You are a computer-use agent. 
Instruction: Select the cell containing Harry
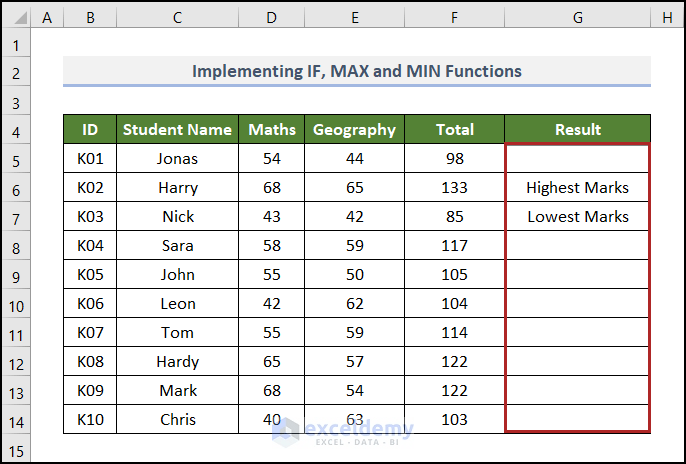point(177,187)
